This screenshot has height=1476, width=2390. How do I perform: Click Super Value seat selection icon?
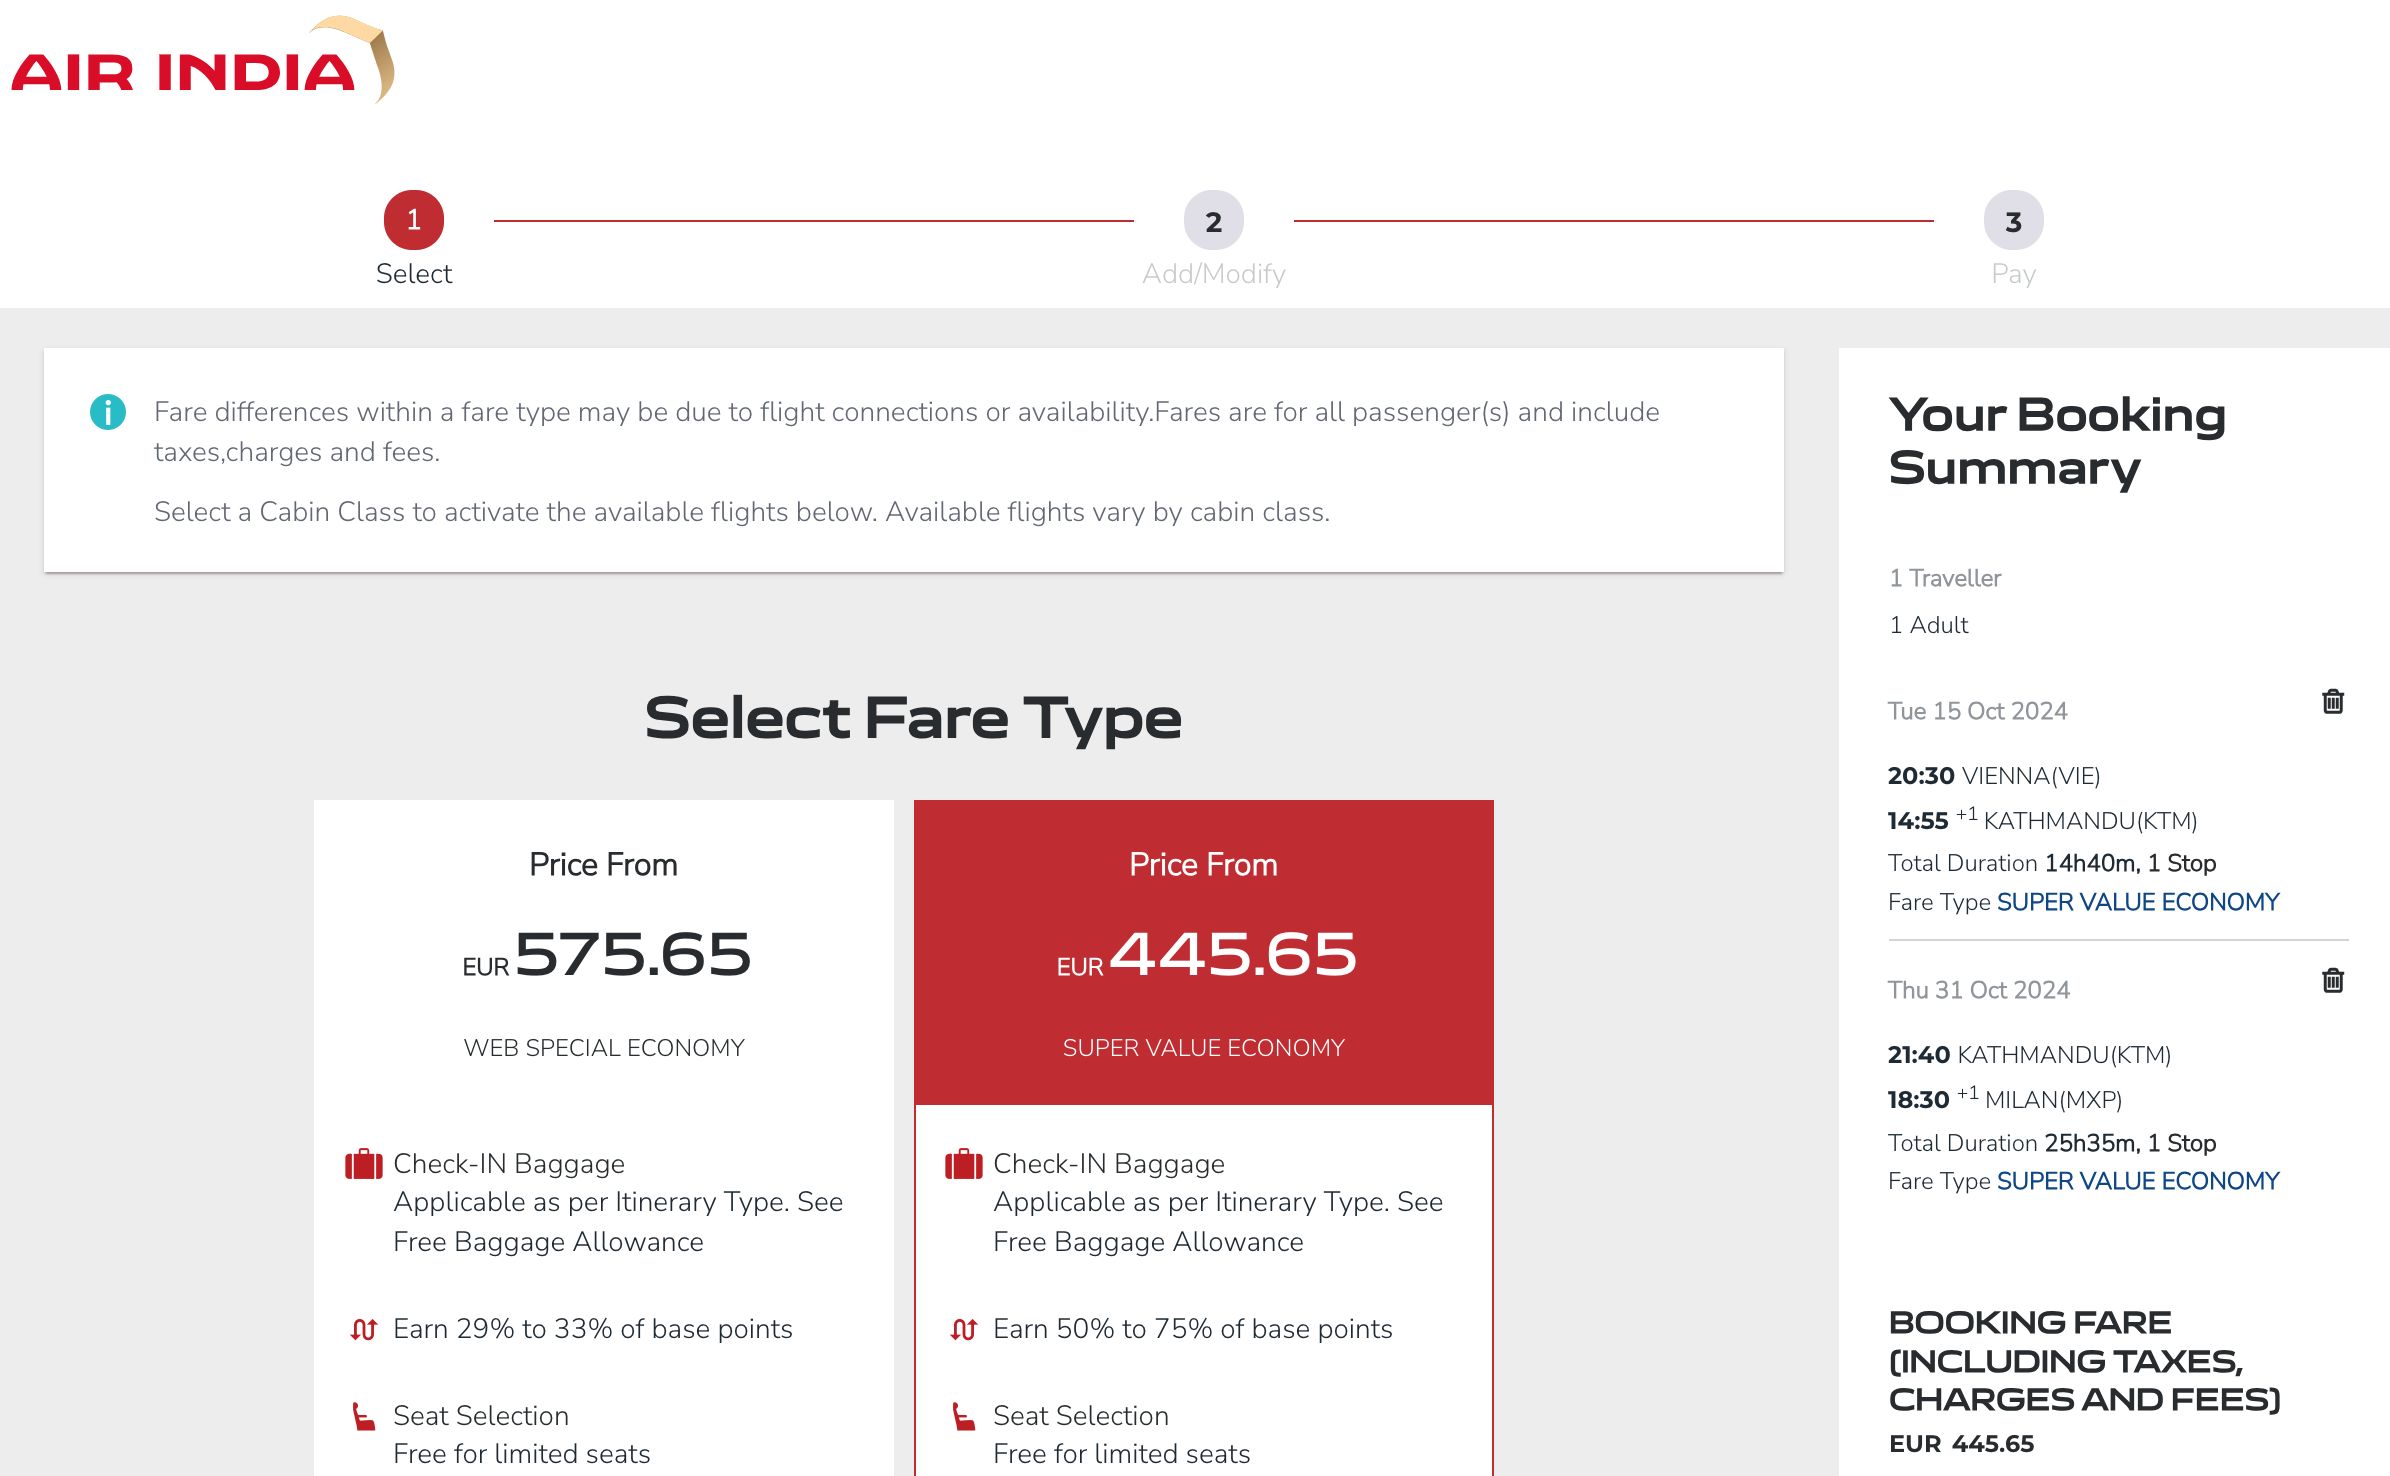[x=964, y=1417]
